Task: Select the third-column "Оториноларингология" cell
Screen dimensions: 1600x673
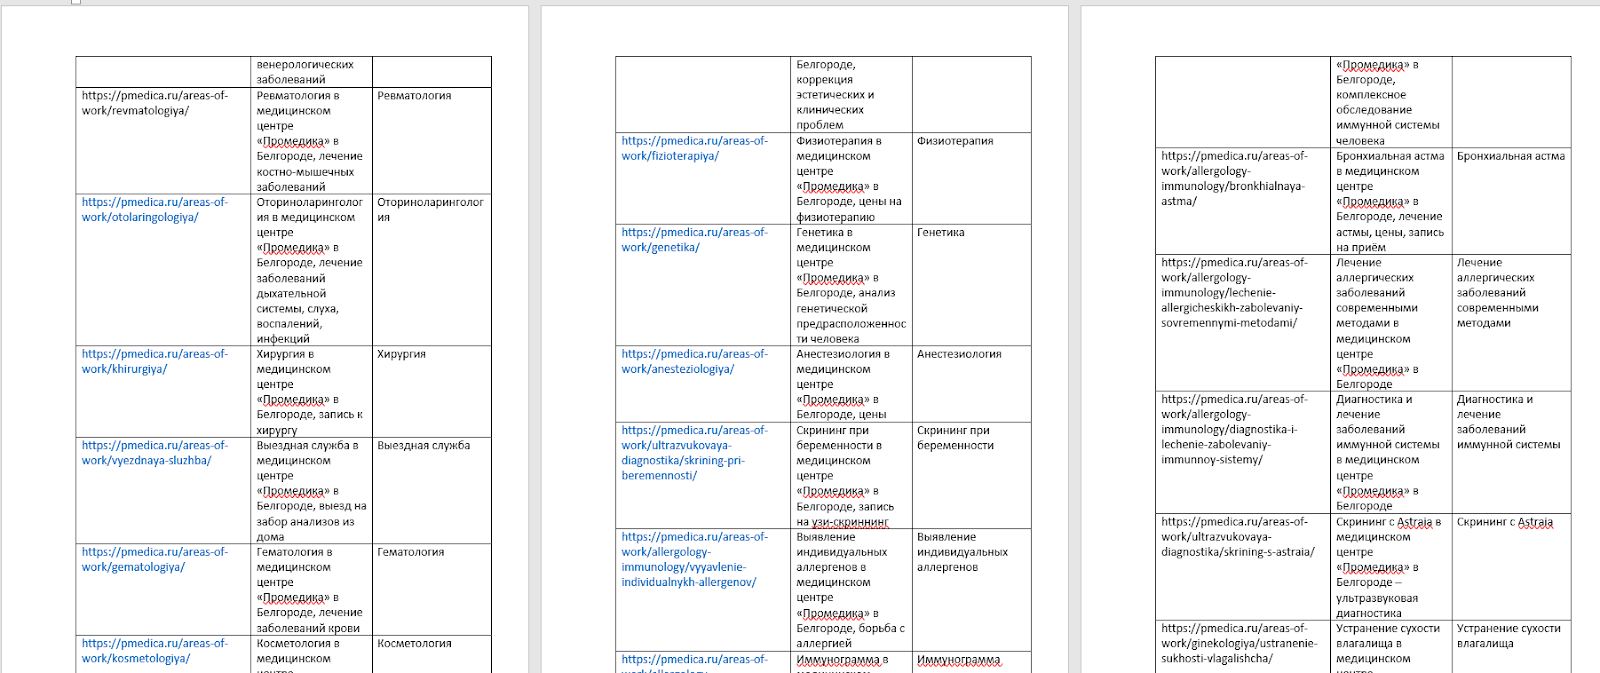Action: [431, 270]
